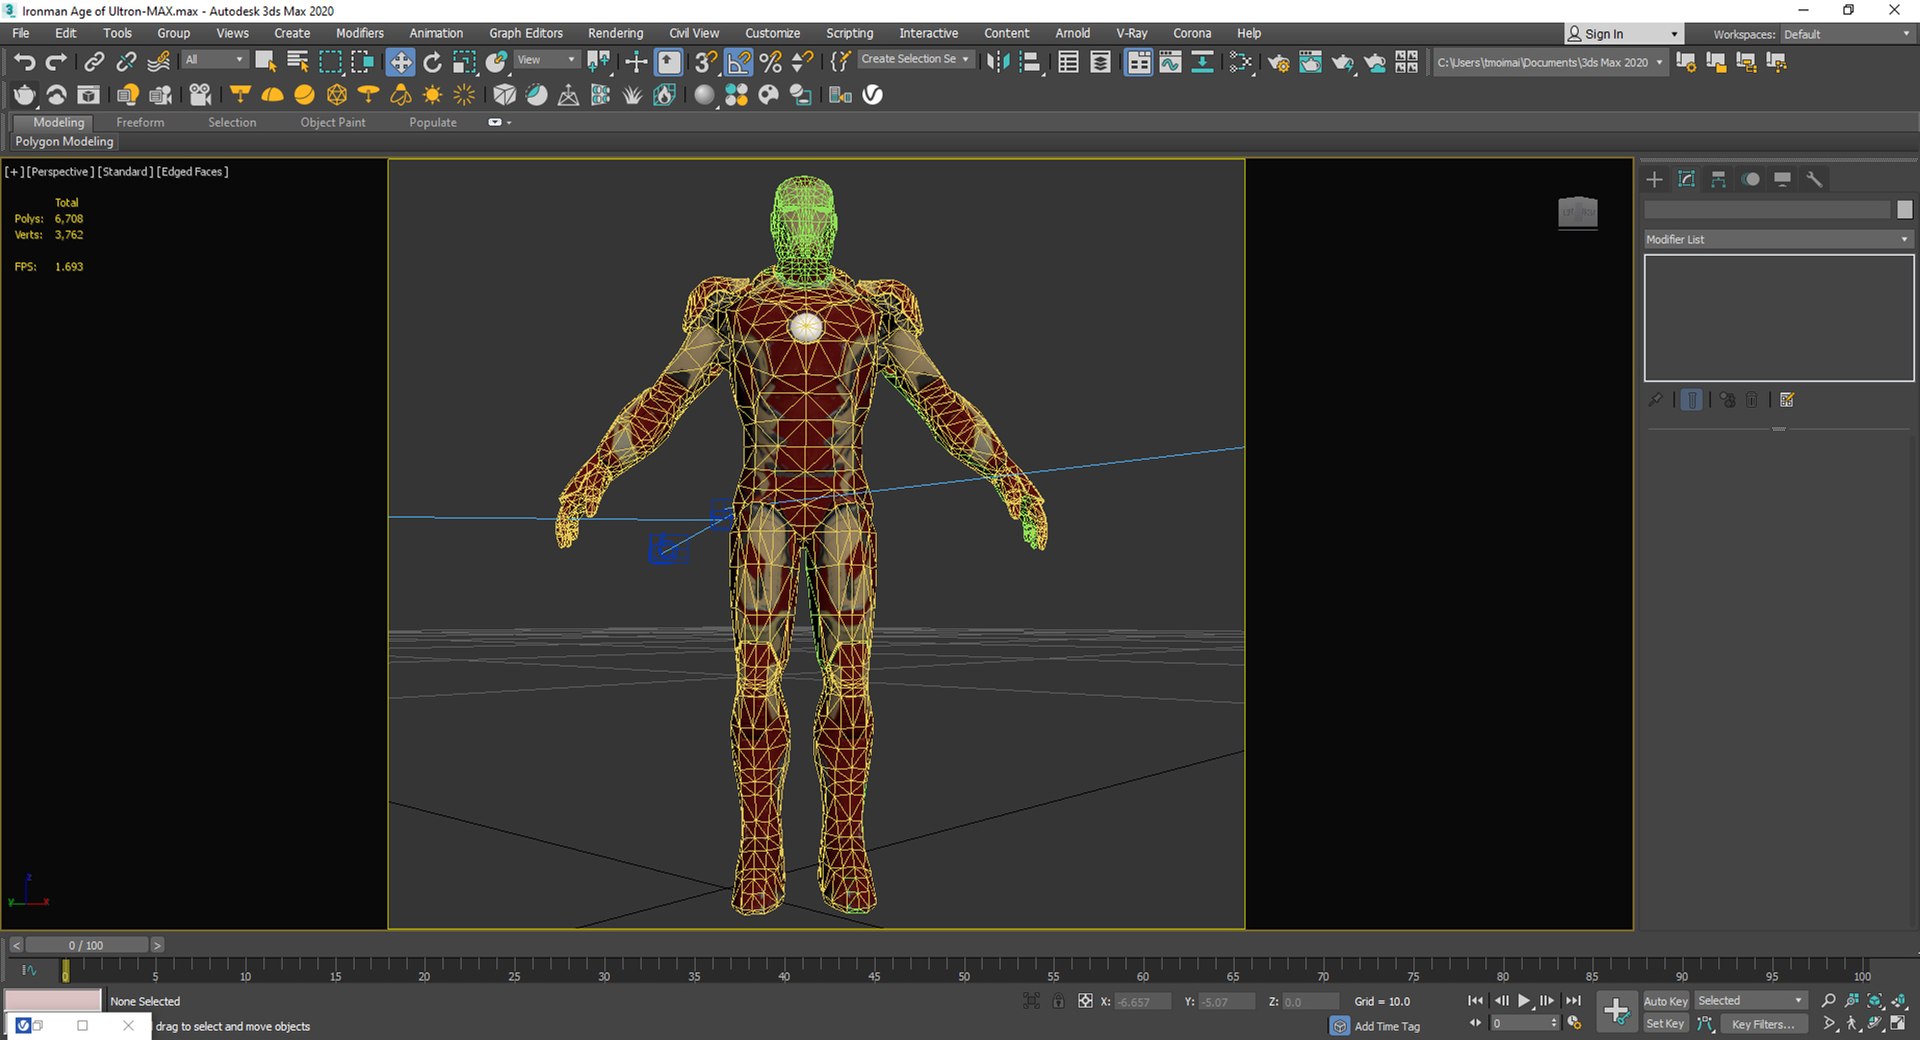Click the time slider showing 0 / 100
This screenshot has height=1040, width=1920.
coord(86,945)
